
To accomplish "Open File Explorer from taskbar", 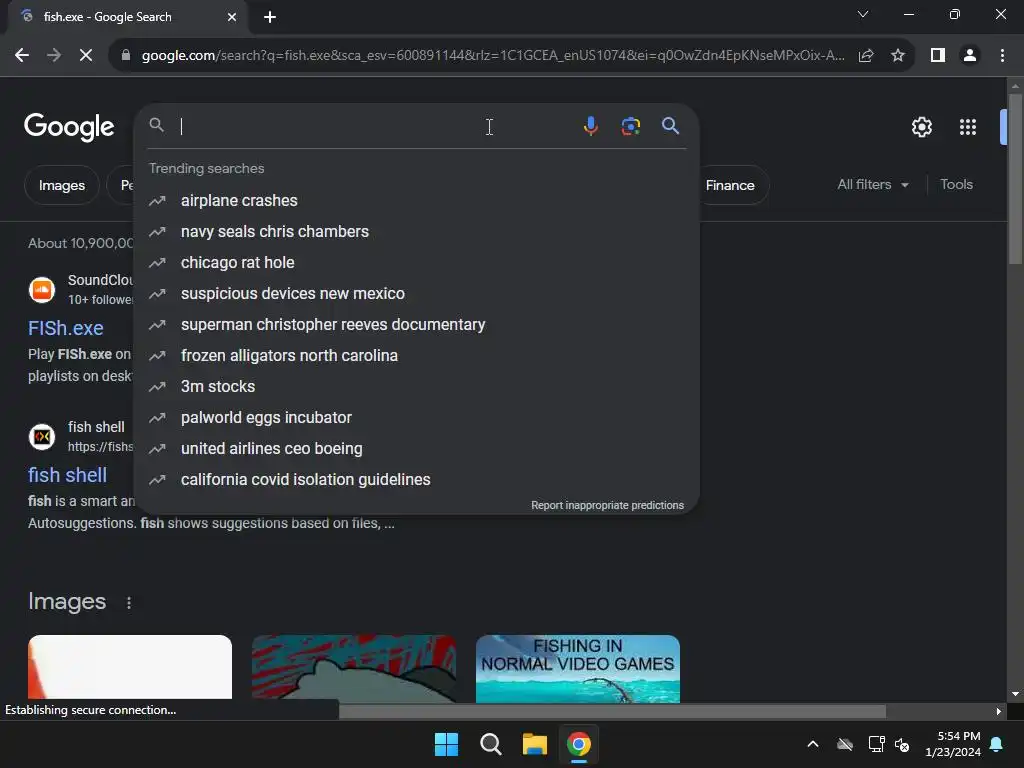I will [x=534, y=744].
